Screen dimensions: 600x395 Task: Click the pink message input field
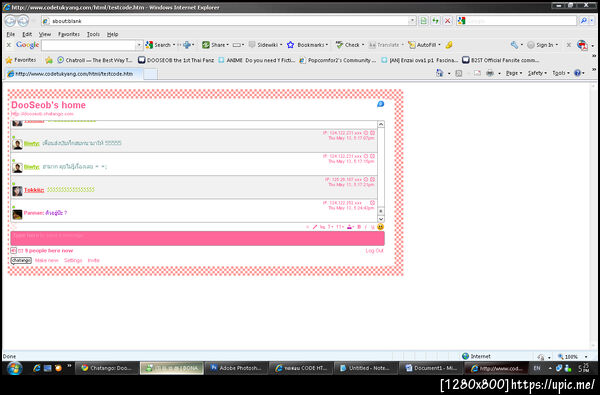pyautogui.click(x=197, y=238)
